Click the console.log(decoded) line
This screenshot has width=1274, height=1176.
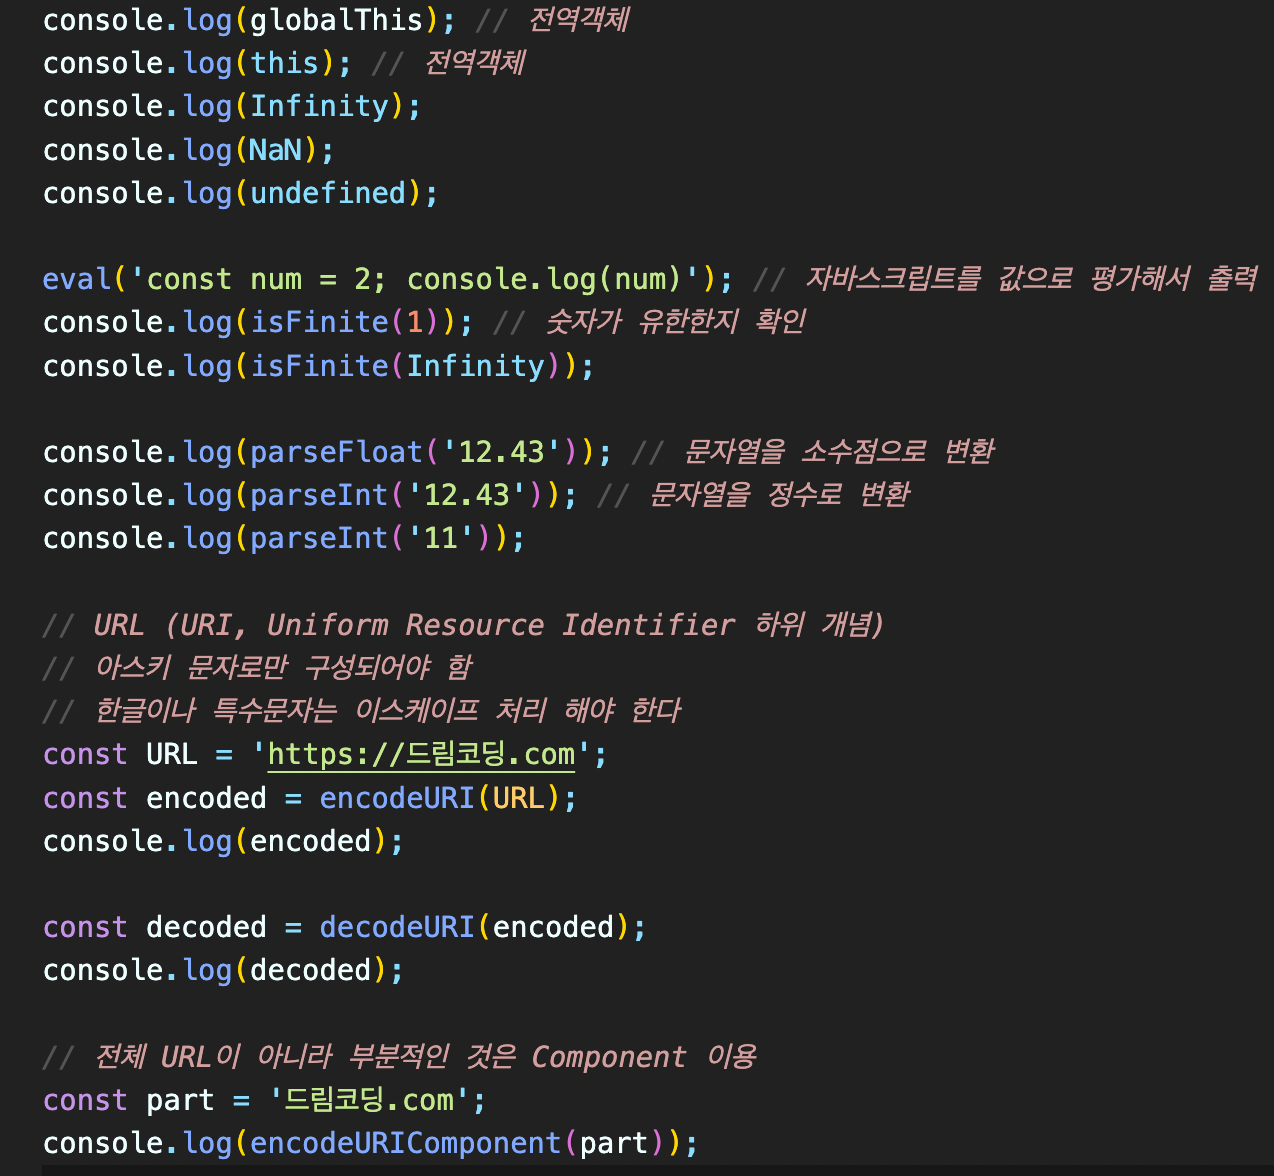point(223,970)
